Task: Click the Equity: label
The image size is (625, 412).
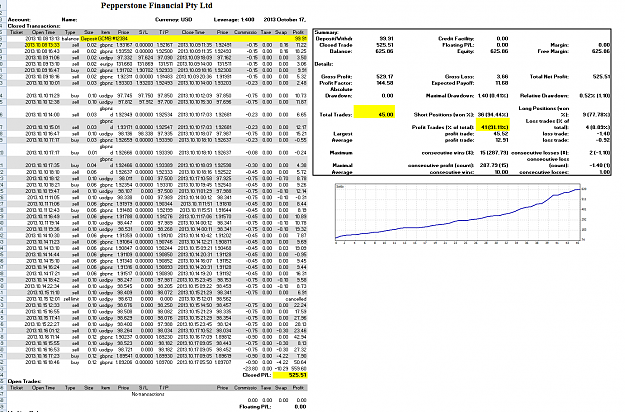Action: coord(466,51)
